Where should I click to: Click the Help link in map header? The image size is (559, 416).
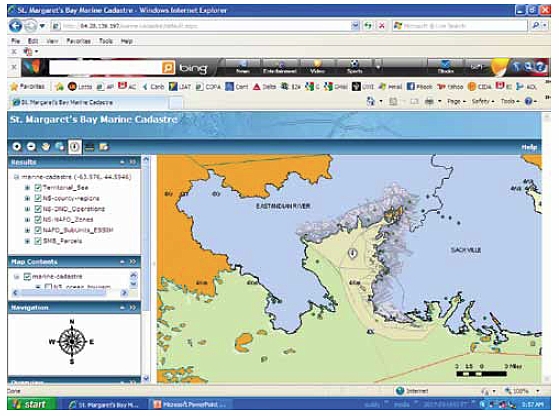(529, 147)
